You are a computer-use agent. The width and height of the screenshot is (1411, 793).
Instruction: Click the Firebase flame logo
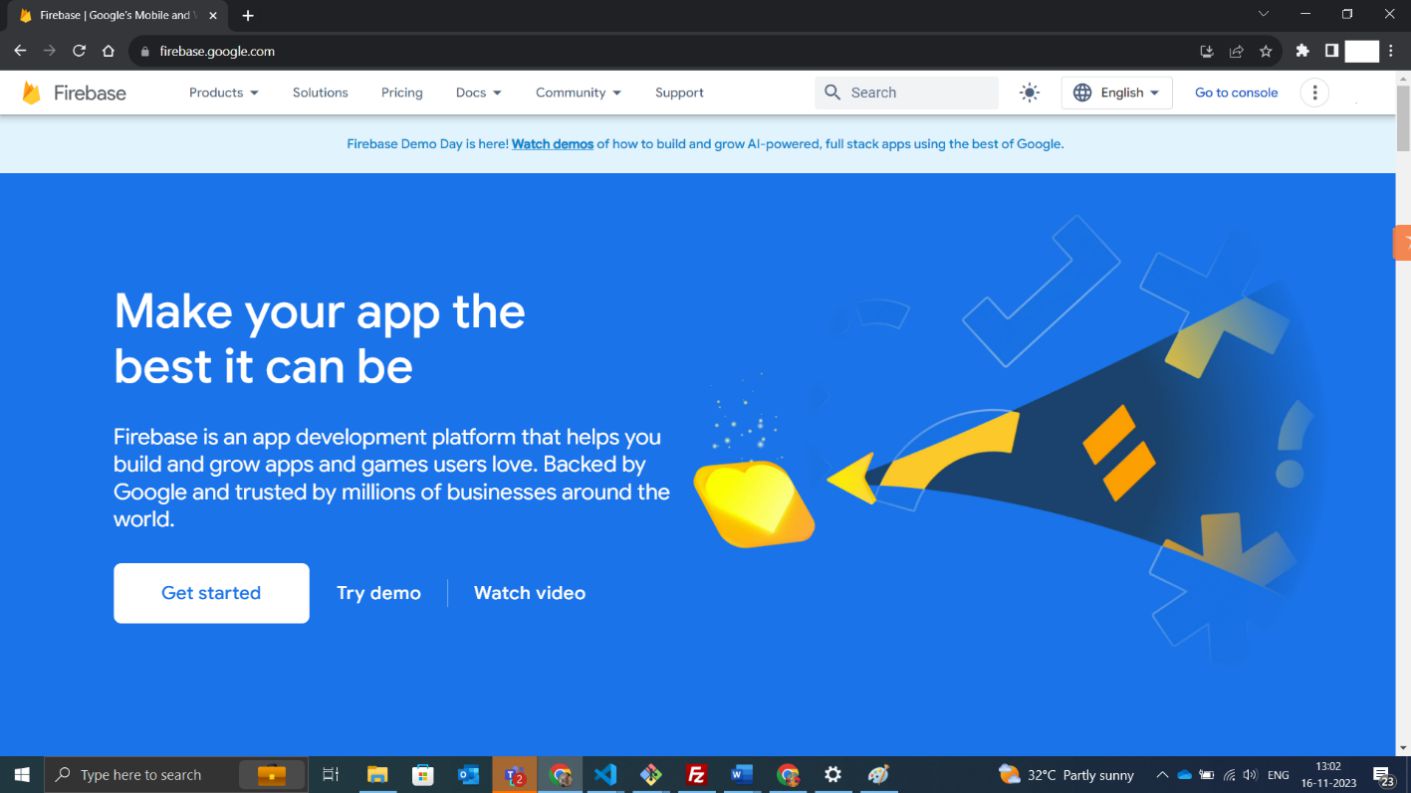pos(31,93)
